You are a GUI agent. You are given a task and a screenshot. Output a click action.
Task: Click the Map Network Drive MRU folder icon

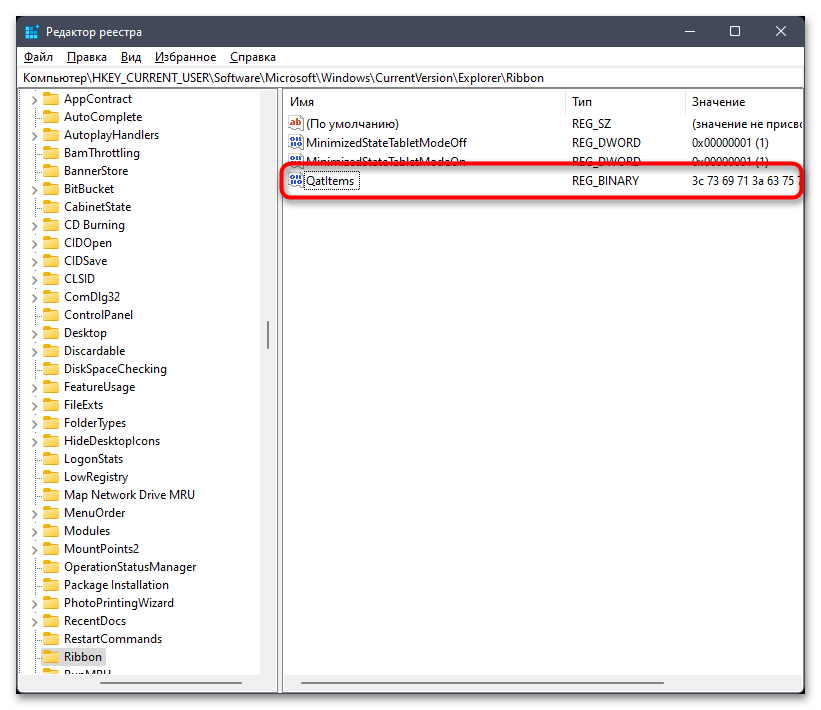51,495
